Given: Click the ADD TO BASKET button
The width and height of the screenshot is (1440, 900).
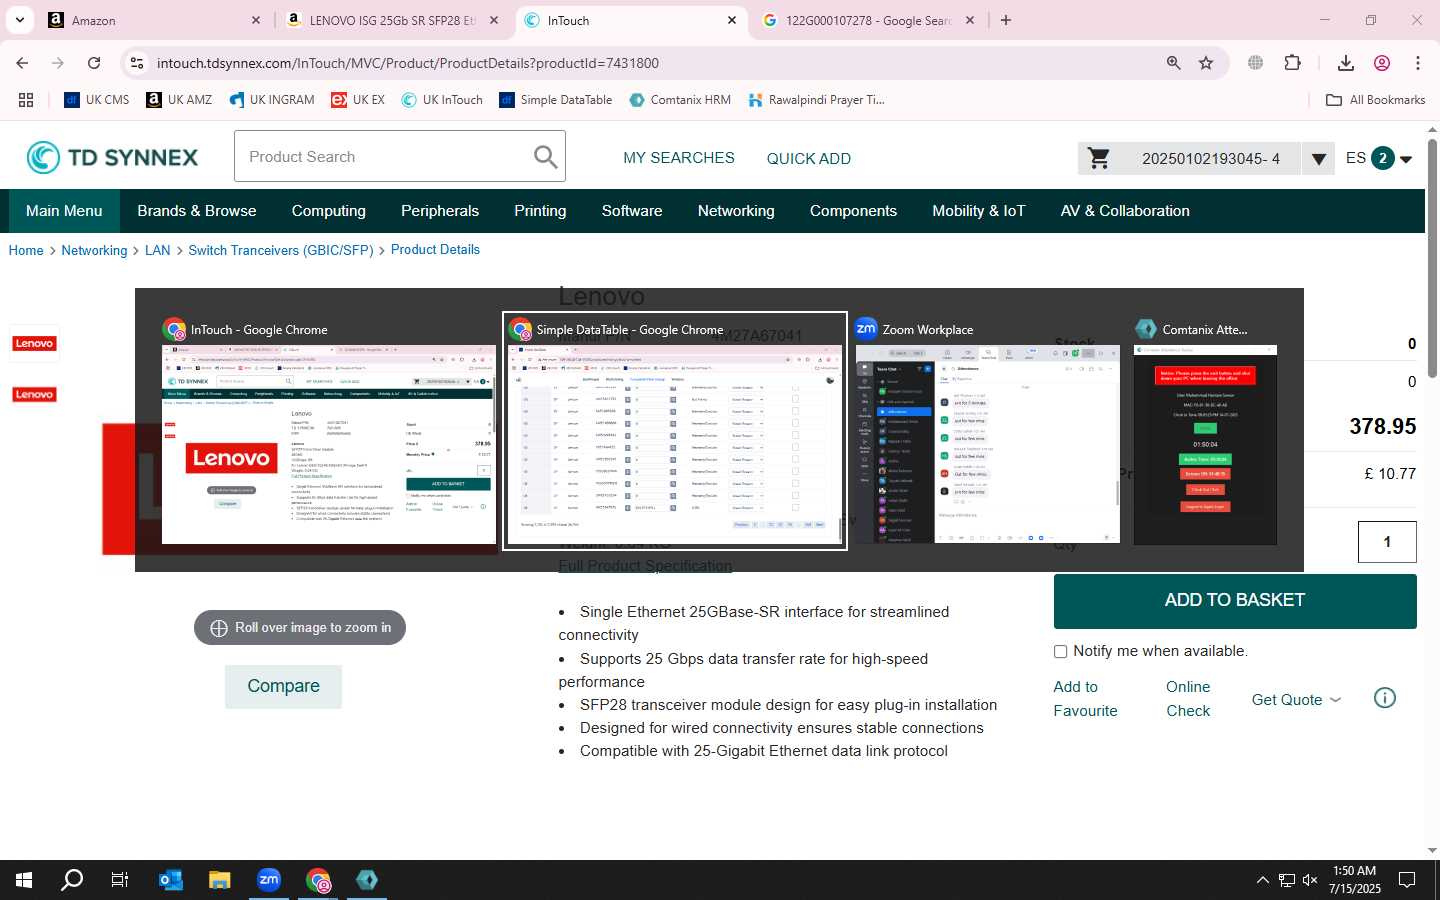Looking at the screenshot, I should (x=1235, y=600).
